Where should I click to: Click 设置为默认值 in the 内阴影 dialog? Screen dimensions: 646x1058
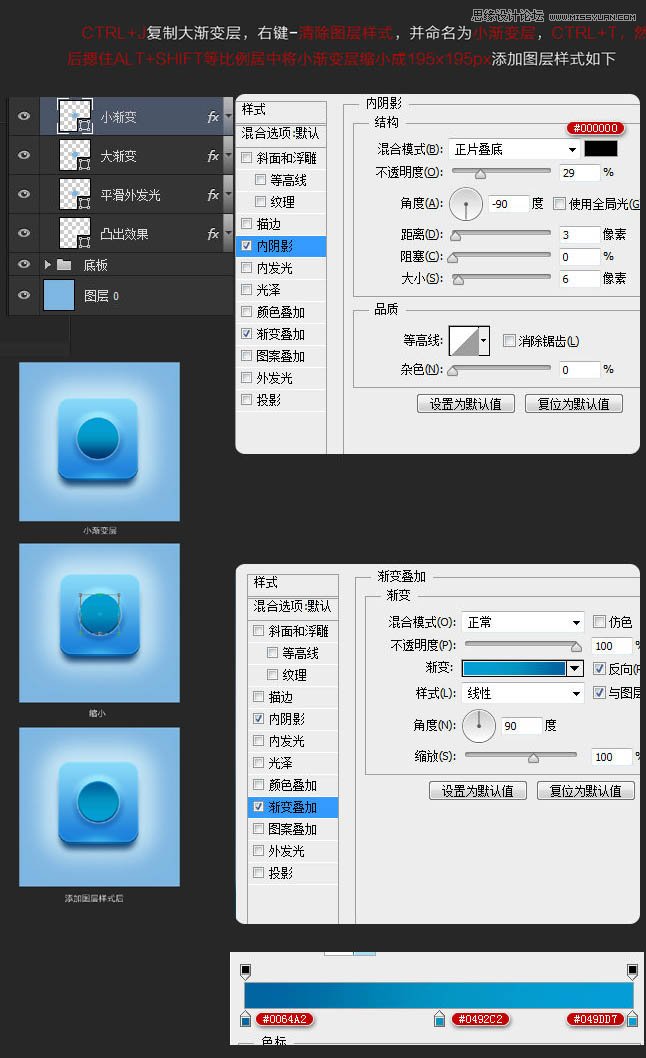click(466, 404)
